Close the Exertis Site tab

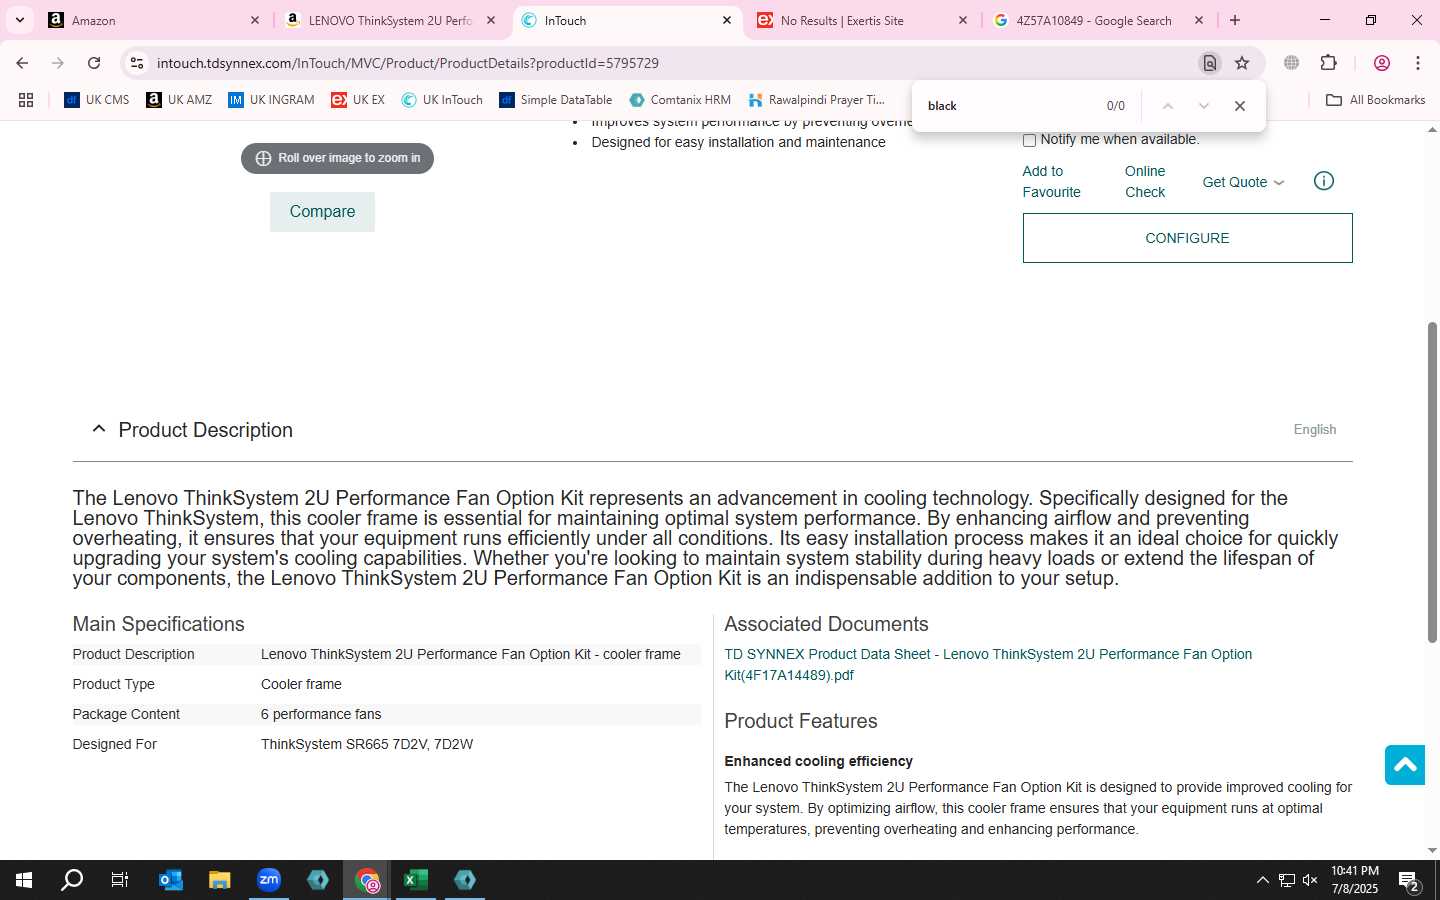pyautogui.click(x=963, y=20)
